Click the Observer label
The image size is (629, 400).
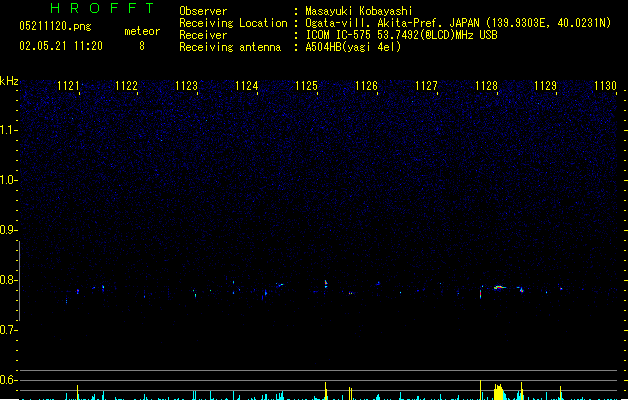point(203,11)
